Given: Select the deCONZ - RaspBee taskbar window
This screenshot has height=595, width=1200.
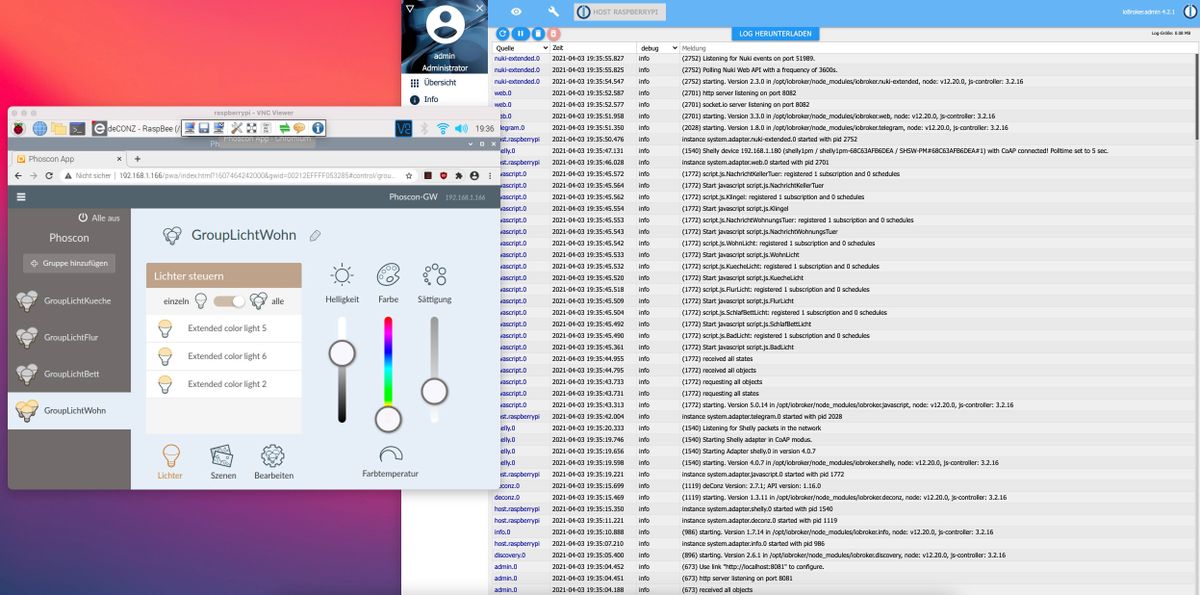Looking at the screenshot, I should (136, 128).
